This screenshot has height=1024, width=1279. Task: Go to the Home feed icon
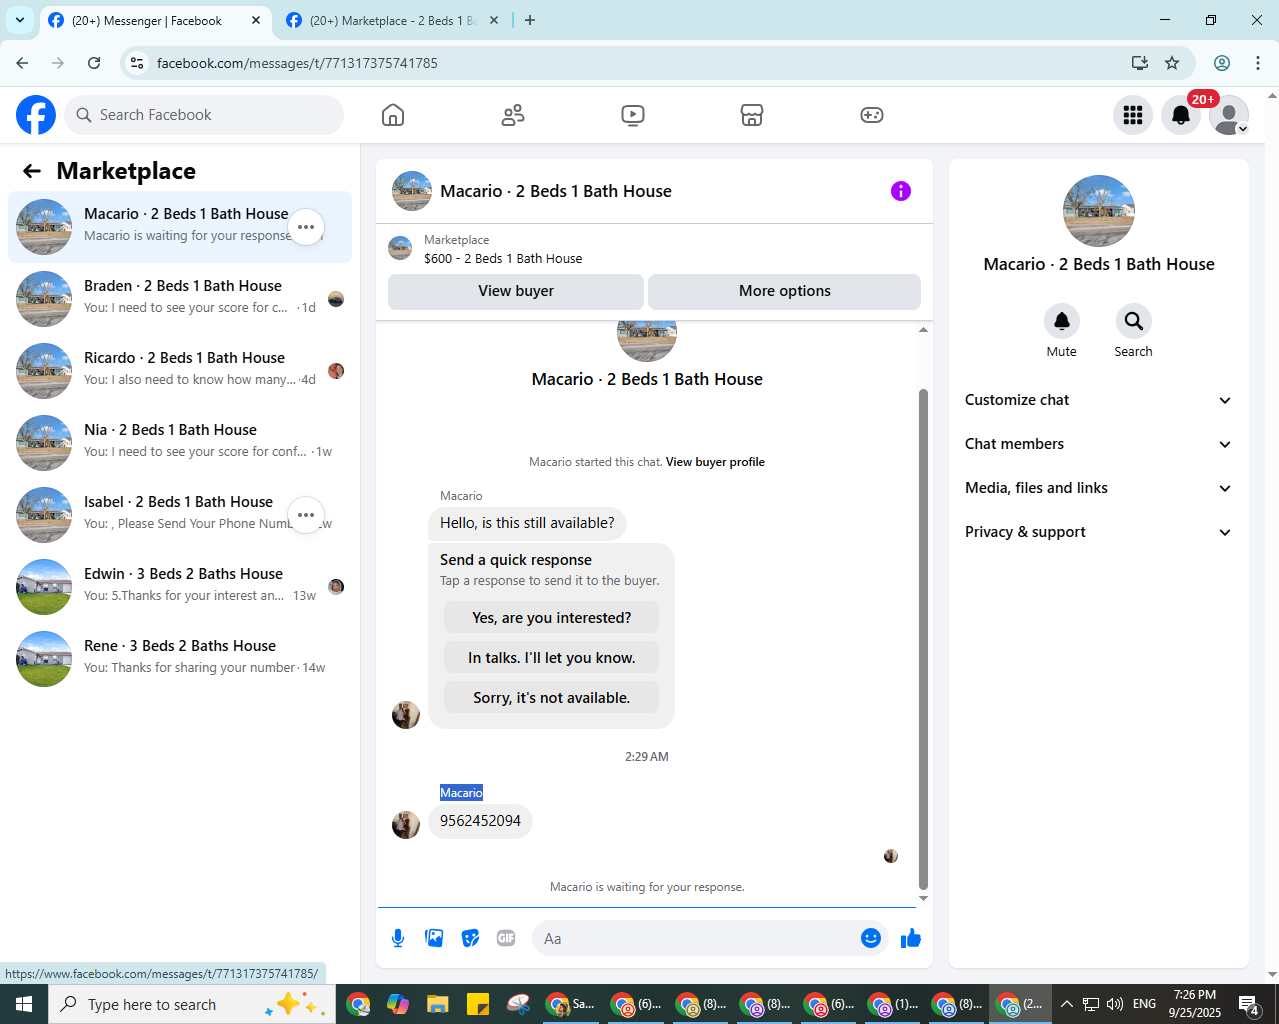tap(393, 115)
